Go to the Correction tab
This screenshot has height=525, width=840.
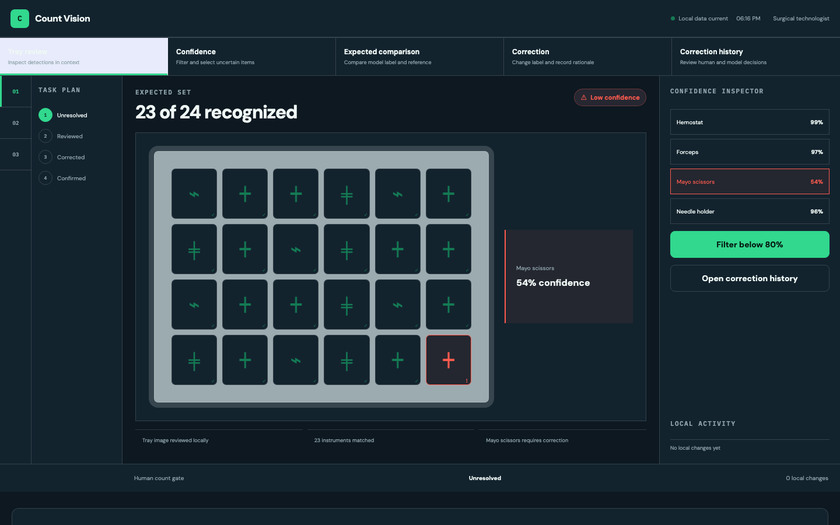pos(588,56)
